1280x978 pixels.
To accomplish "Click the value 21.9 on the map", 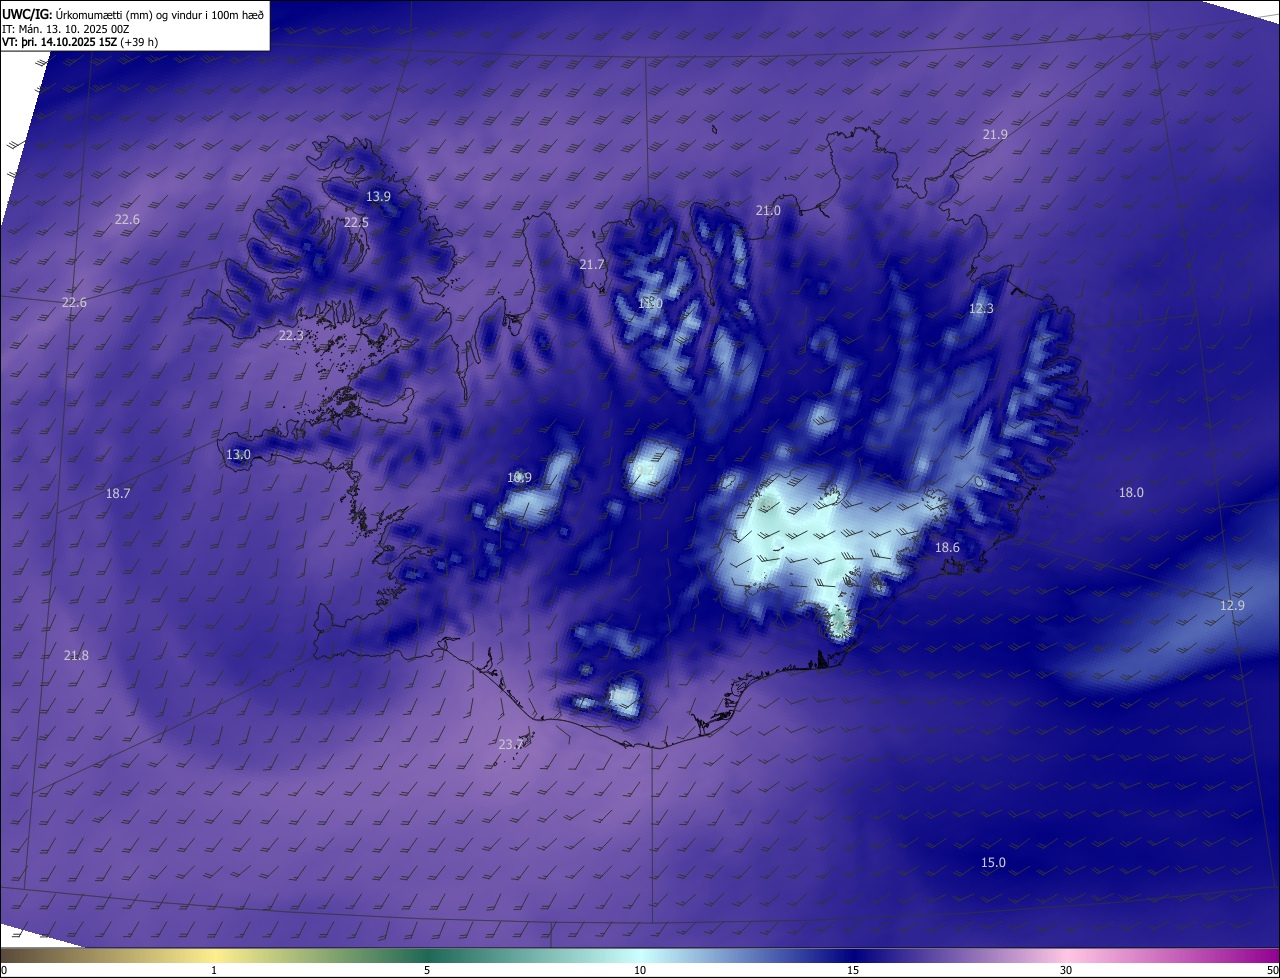I will point(995,134).
